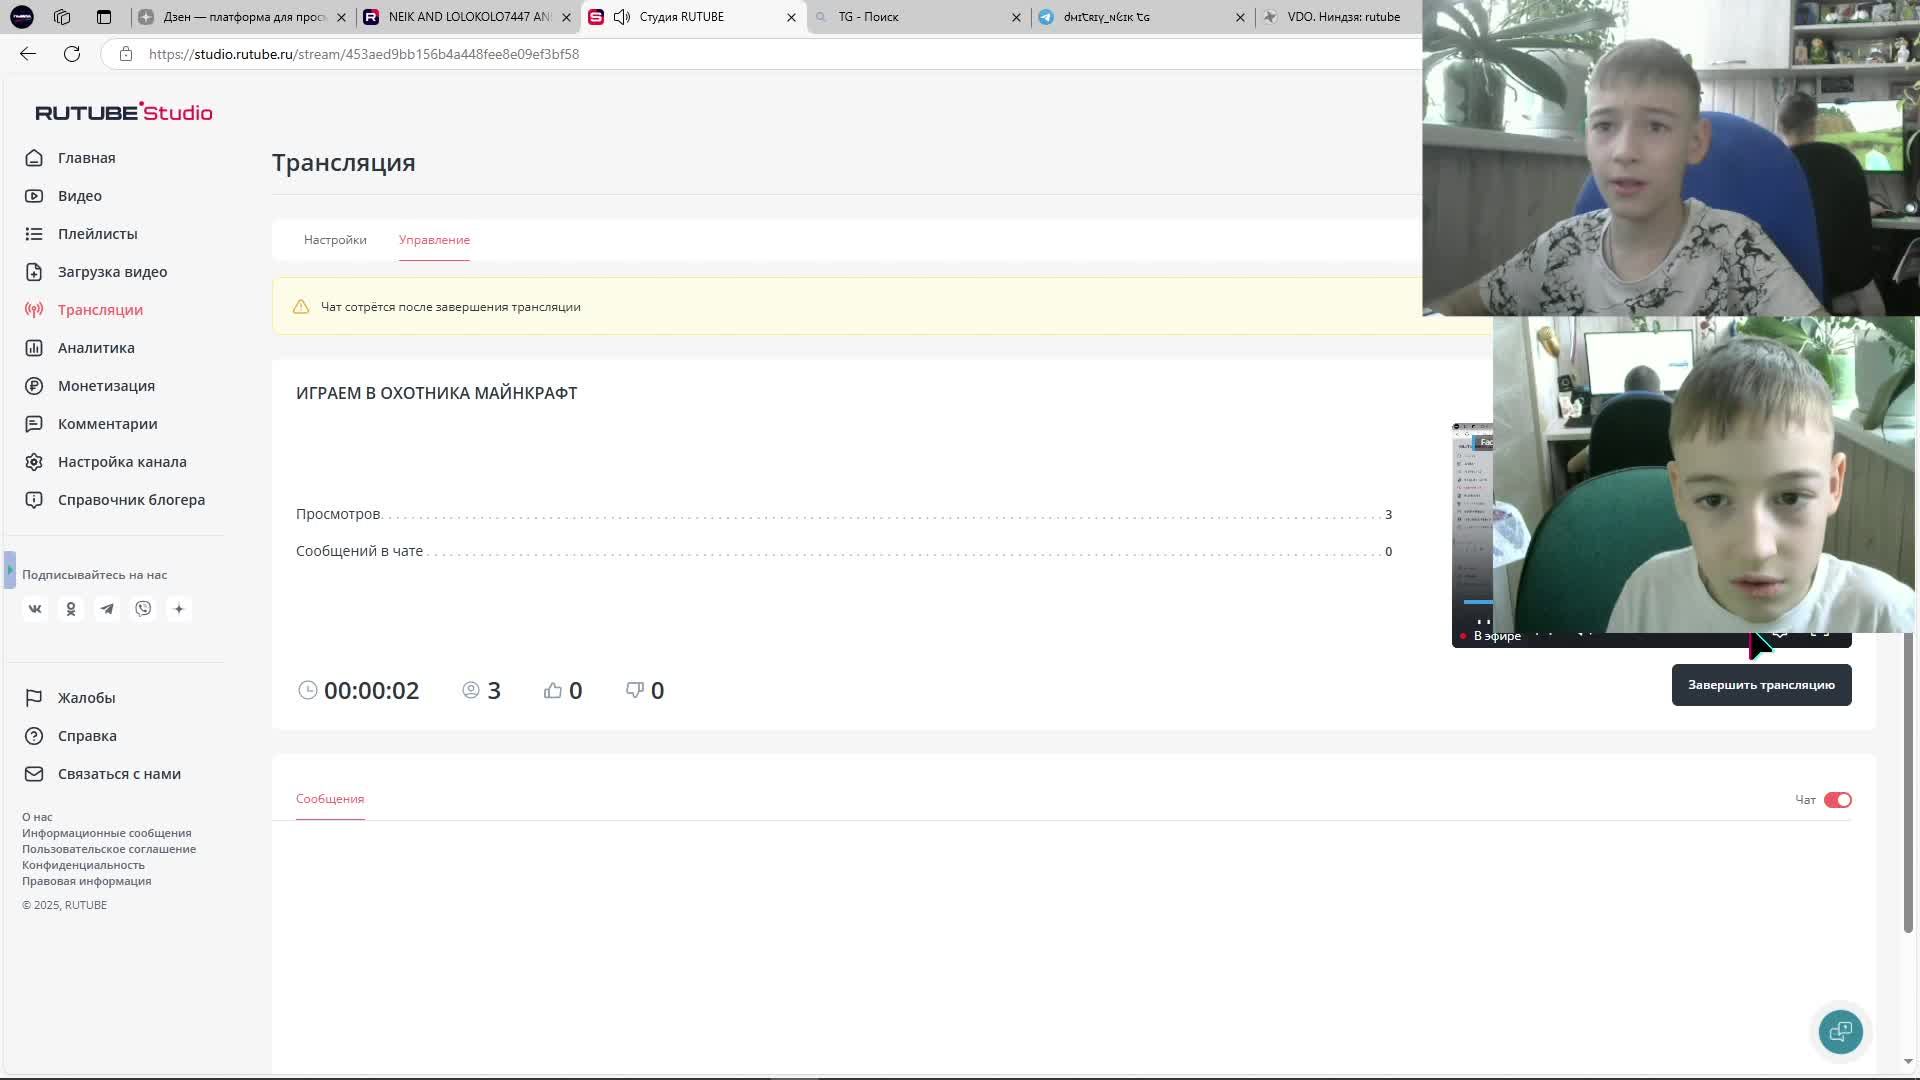Open Аналитика in the sidebar
This screenshot has height=1080, width=1920.
point(96,348)
